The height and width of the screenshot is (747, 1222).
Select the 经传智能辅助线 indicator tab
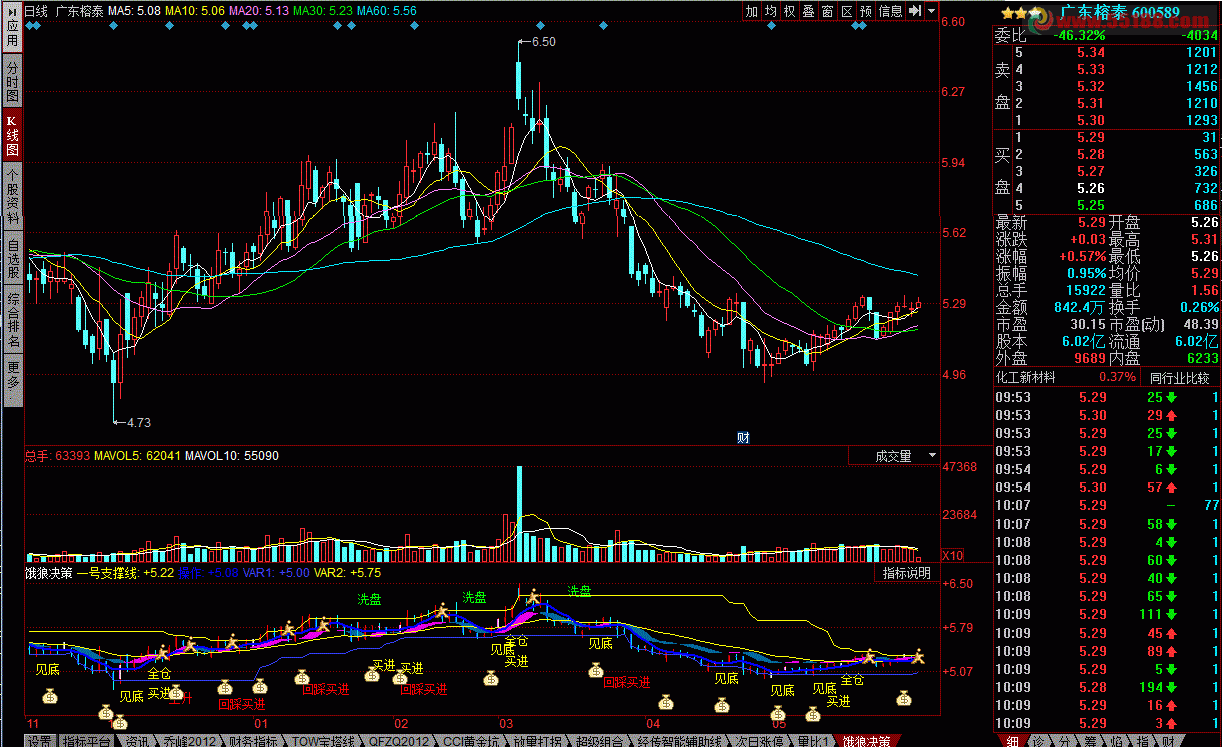679,740
